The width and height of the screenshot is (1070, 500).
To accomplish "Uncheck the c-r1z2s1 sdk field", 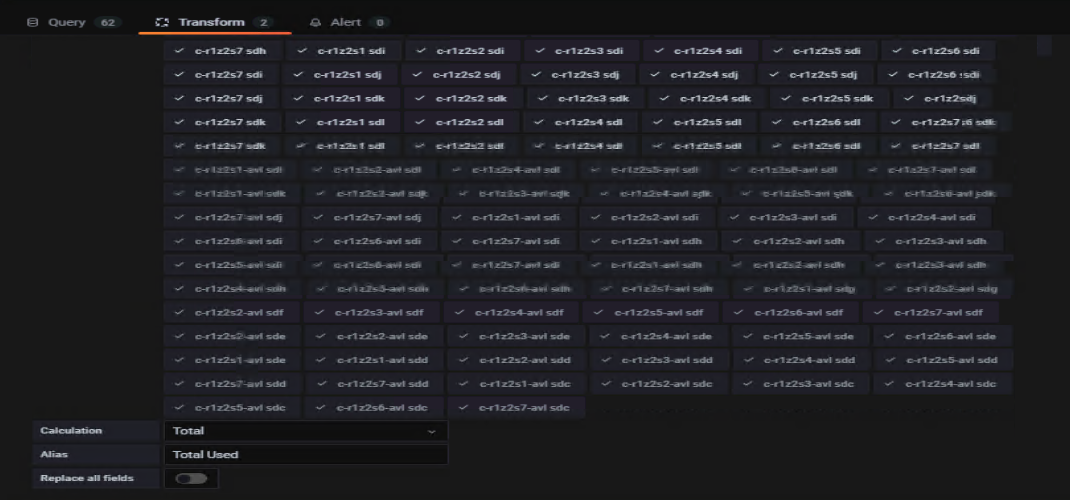I will [341, 98].
